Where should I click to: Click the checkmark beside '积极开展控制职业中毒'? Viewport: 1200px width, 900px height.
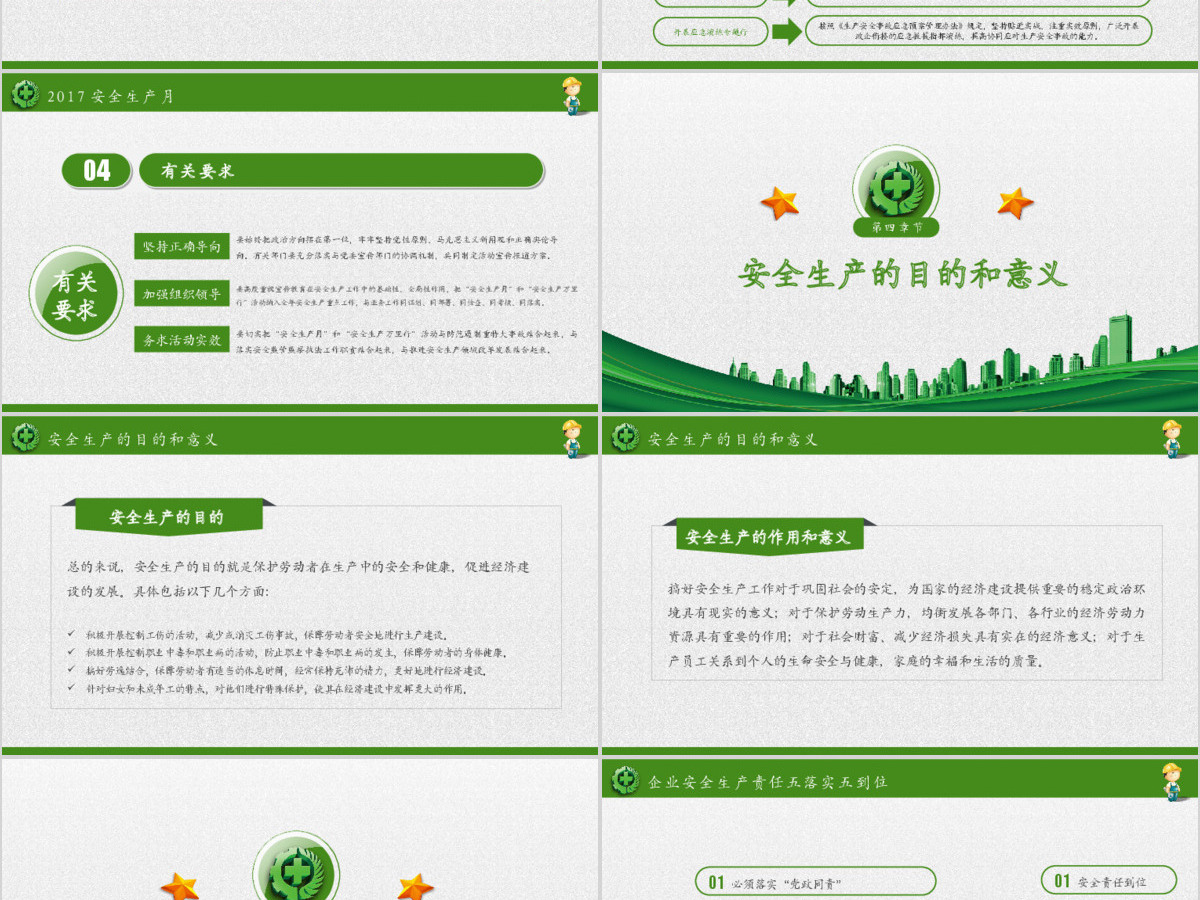[71, 652]
